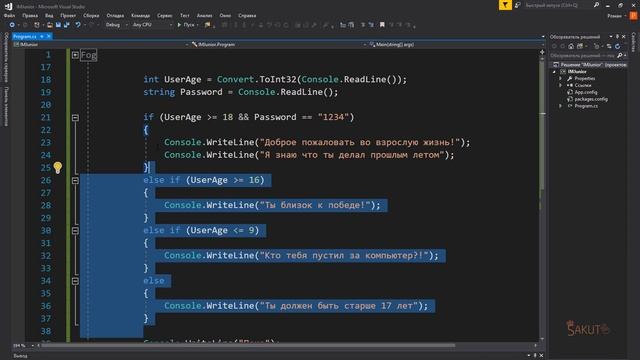Expand the Ссылки references node arrow
This screenshot has height=360, width=640.
560,85
